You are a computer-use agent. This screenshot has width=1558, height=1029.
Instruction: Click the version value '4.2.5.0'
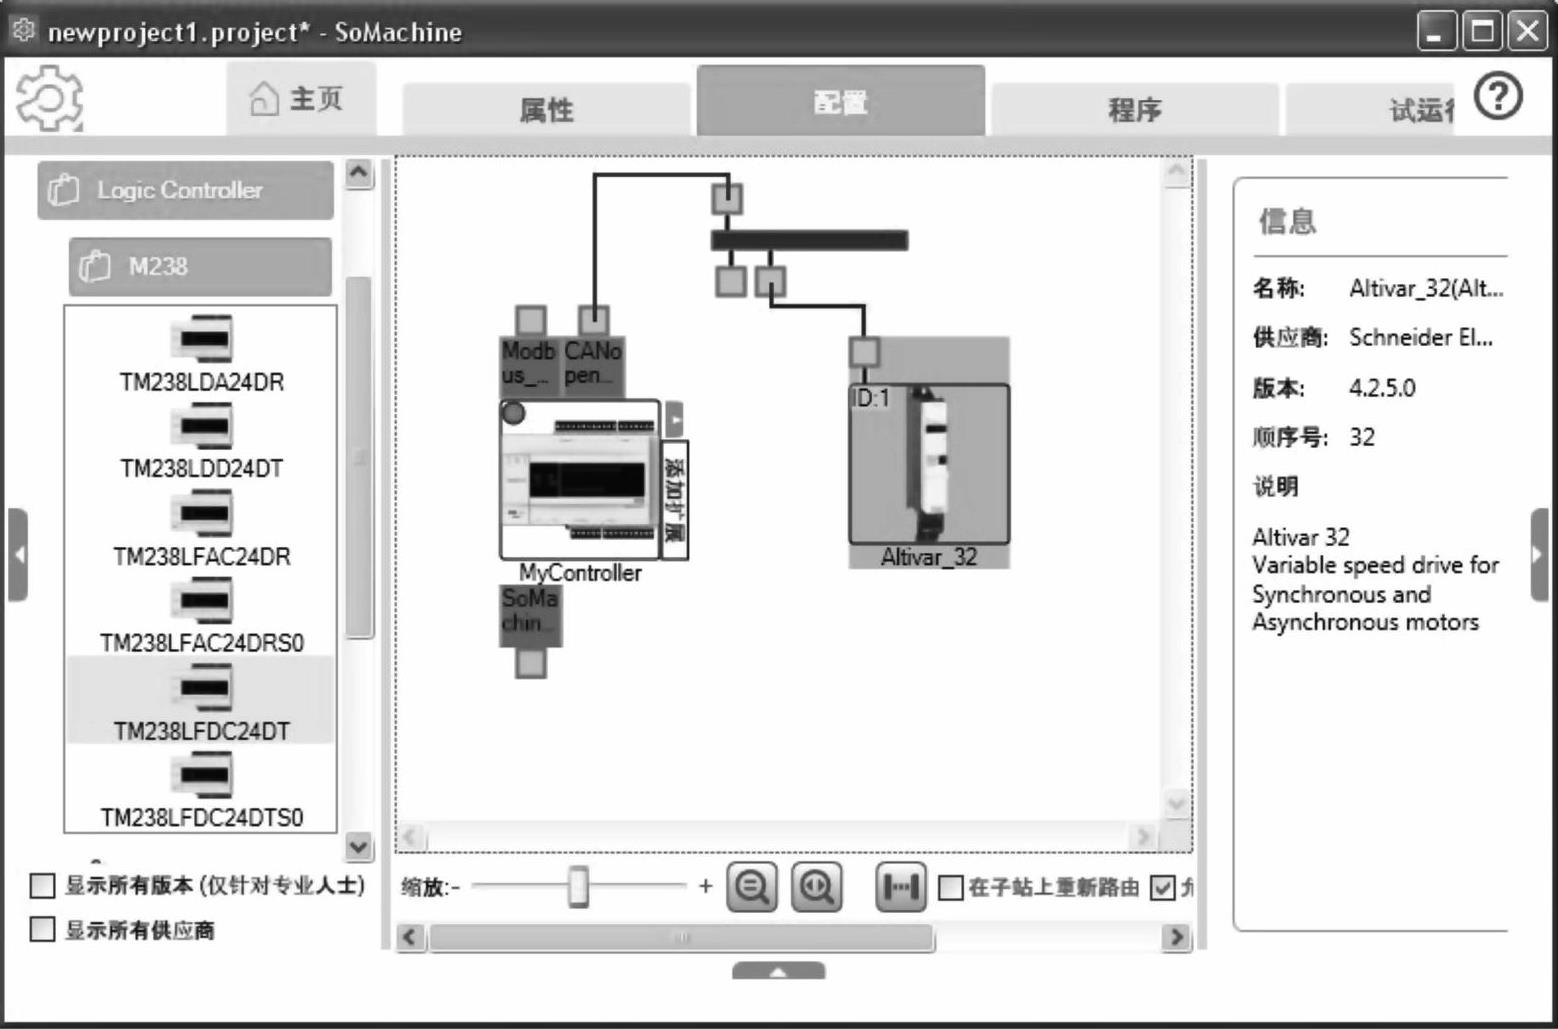pos(1382,388)
